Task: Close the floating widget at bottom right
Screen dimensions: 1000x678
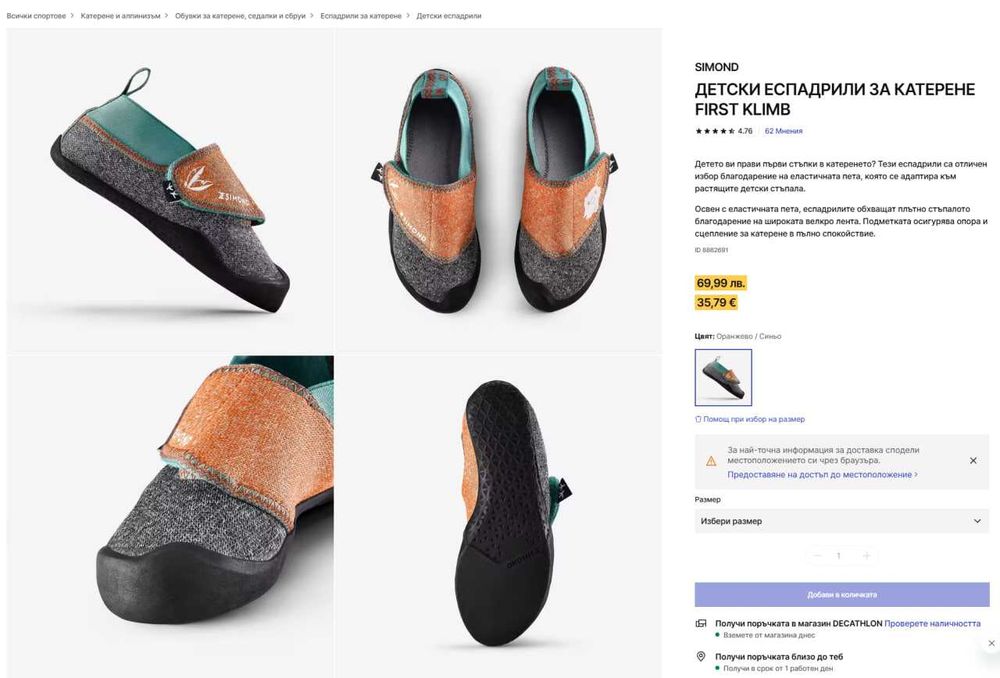Action: click(991, 644)
